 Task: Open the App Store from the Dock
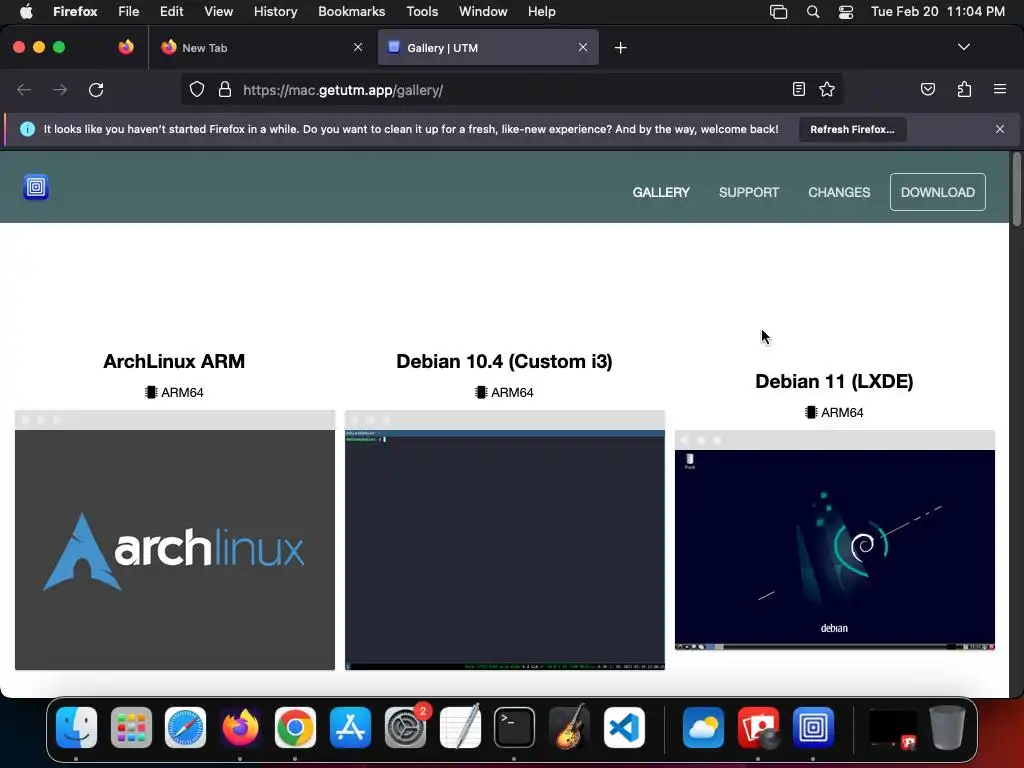(x=350, y=727)
